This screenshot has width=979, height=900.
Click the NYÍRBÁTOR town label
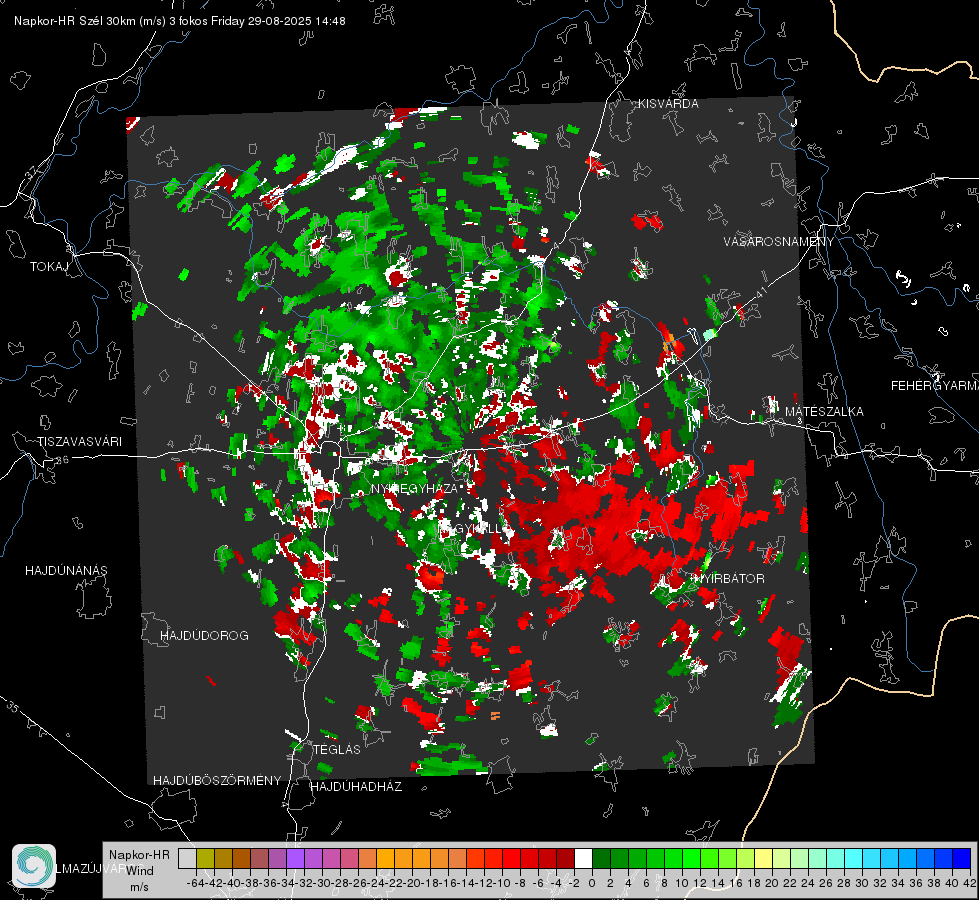point(729,579)
